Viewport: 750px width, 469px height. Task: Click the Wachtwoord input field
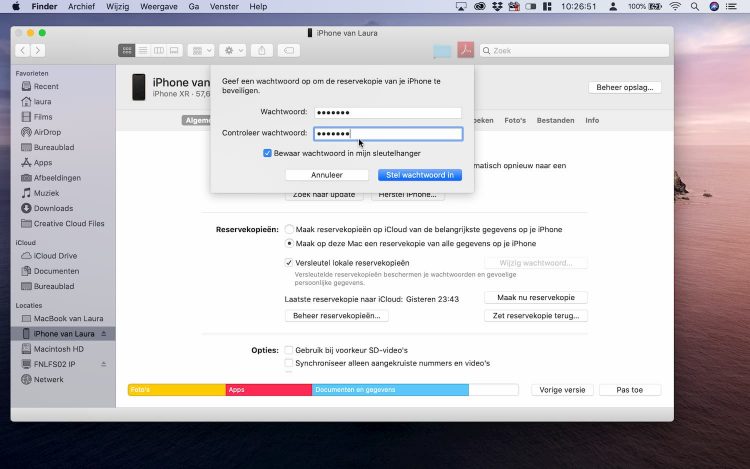point(387,112)
